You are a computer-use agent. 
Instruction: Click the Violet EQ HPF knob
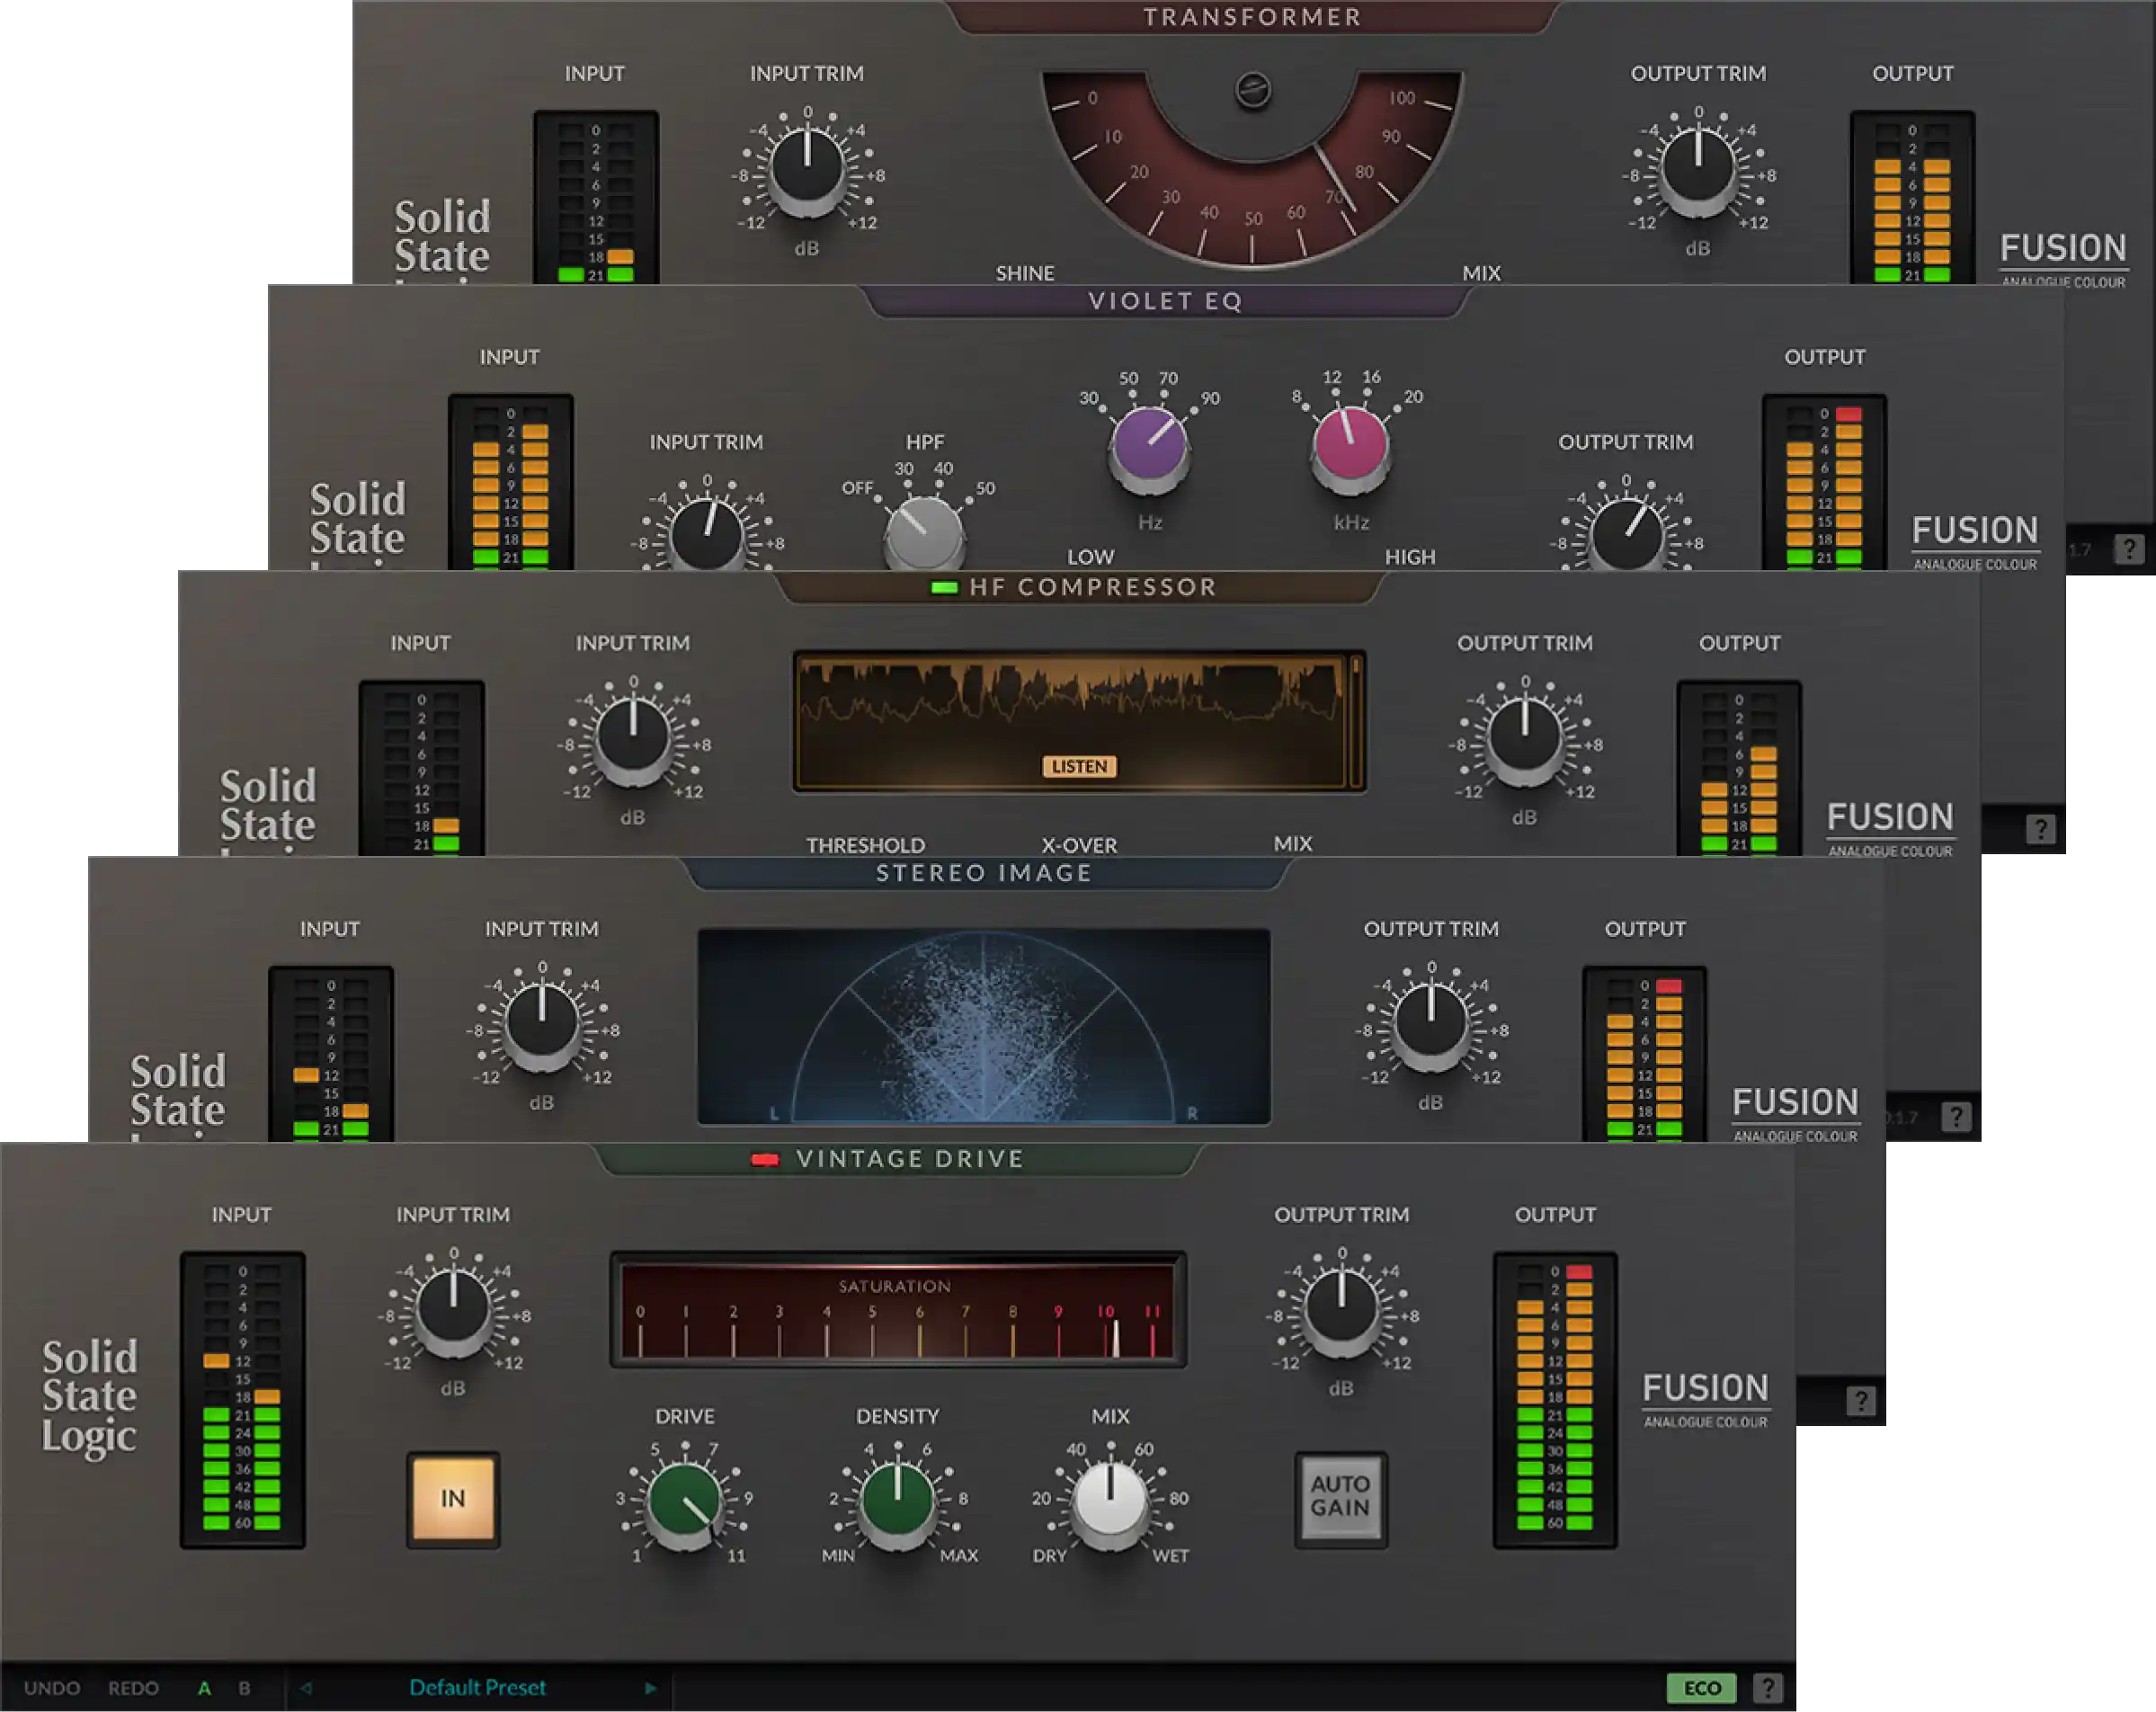[x=924, y=532]
